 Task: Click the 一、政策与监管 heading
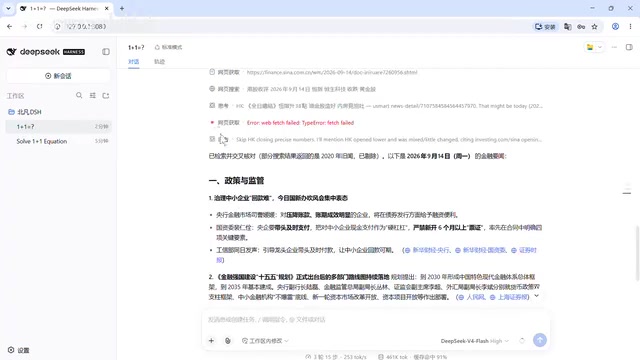(x=236, y=180)
